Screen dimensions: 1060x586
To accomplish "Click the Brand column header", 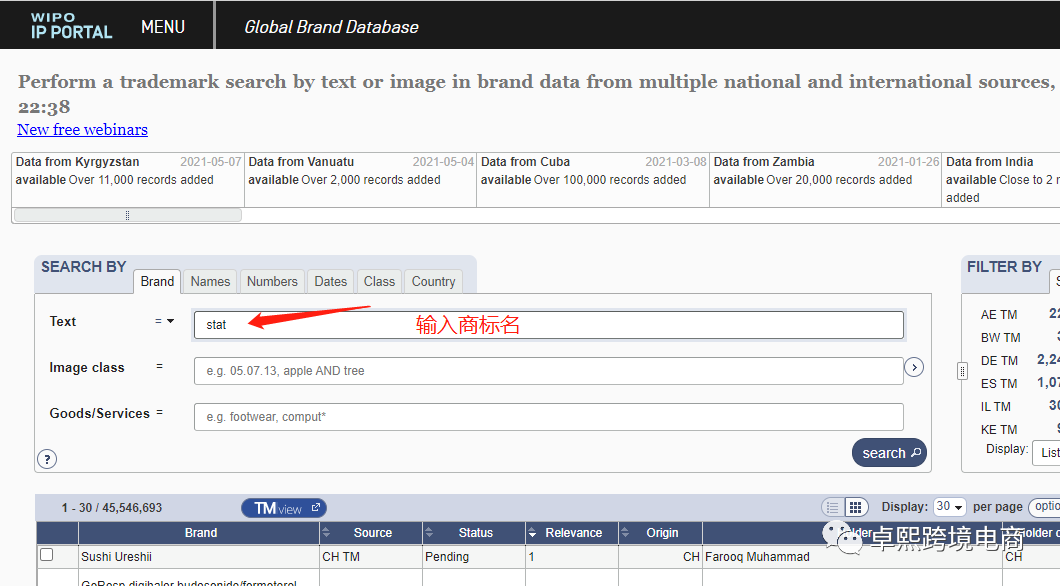I will coord(200,533).
